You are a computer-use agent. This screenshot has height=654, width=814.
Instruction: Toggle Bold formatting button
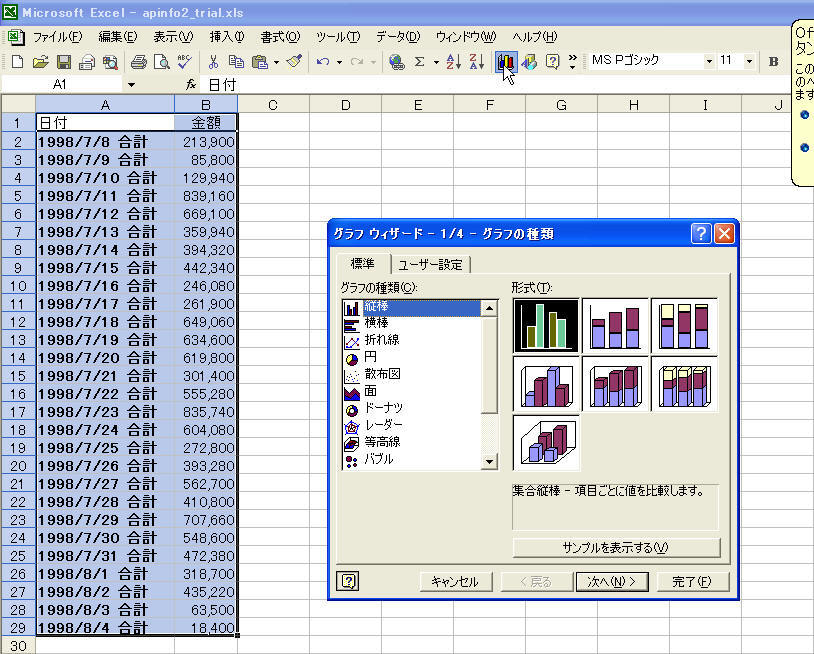(x=773, y=62)
